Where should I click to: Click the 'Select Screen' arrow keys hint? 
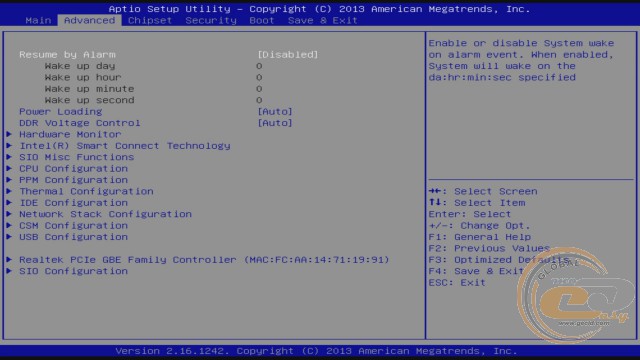pos(483,191)
